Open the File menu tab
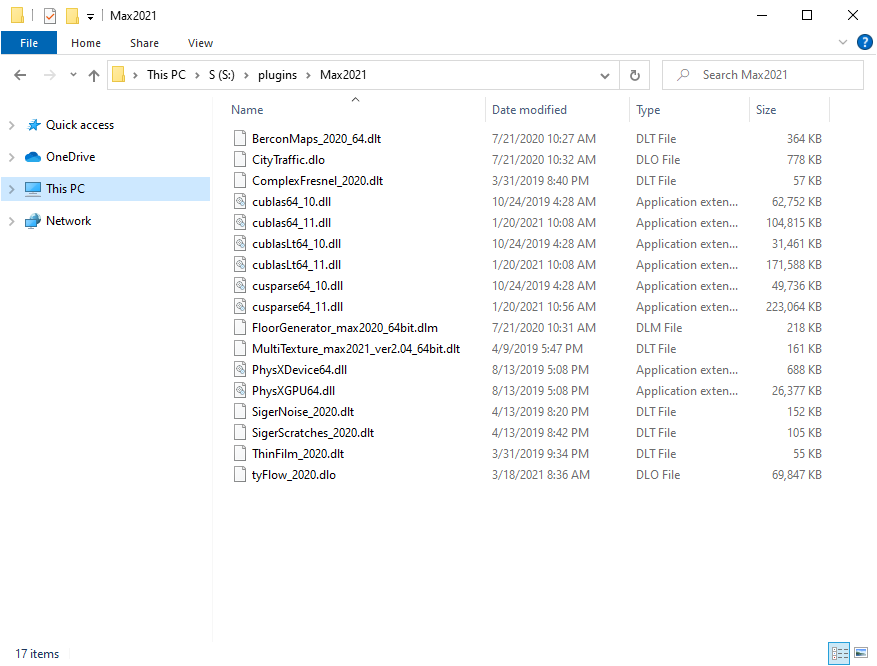Image resolution: width=877 pixels, height=666 pixels. 29,43
